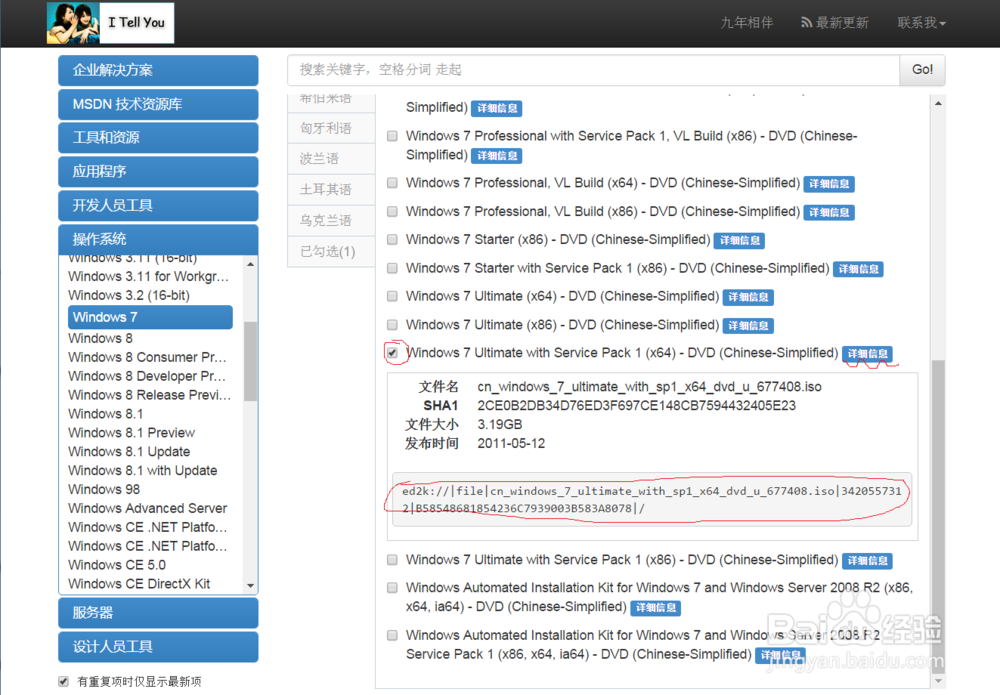Expand the 服务器 category
The image size is (1000, 695).
click(158, 613)
